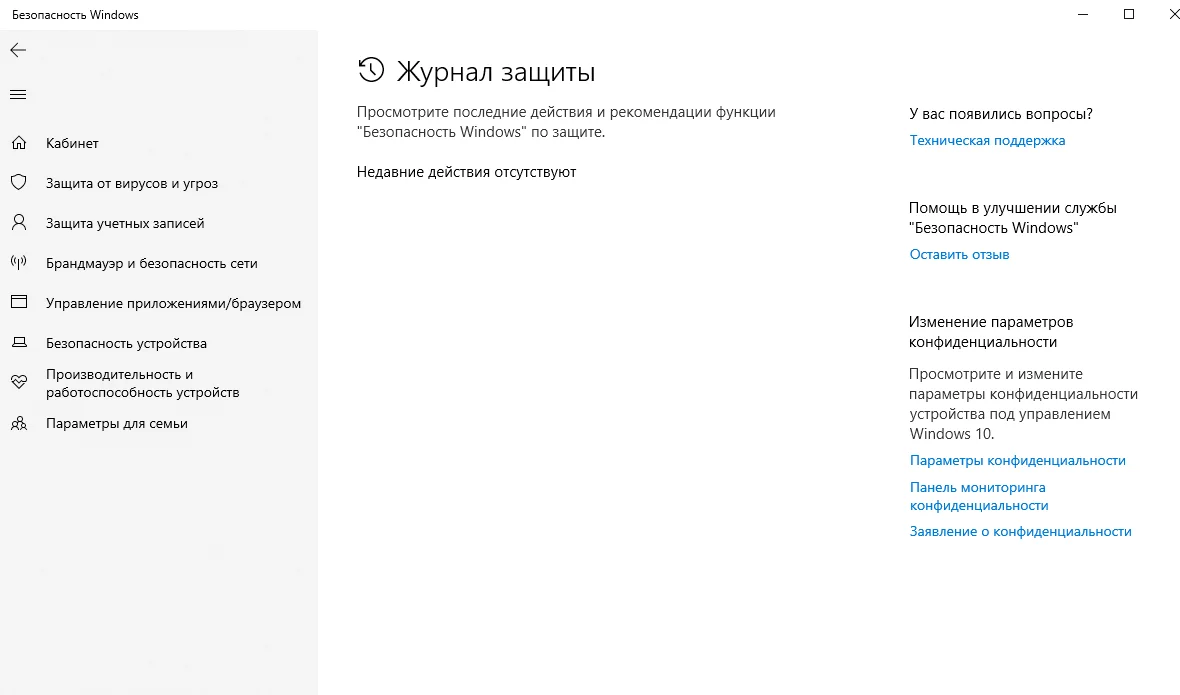Click the Изменение параметров конфиденциальности heading
The height and width of the screenshot is (695, 1180).
coord(991,332)
